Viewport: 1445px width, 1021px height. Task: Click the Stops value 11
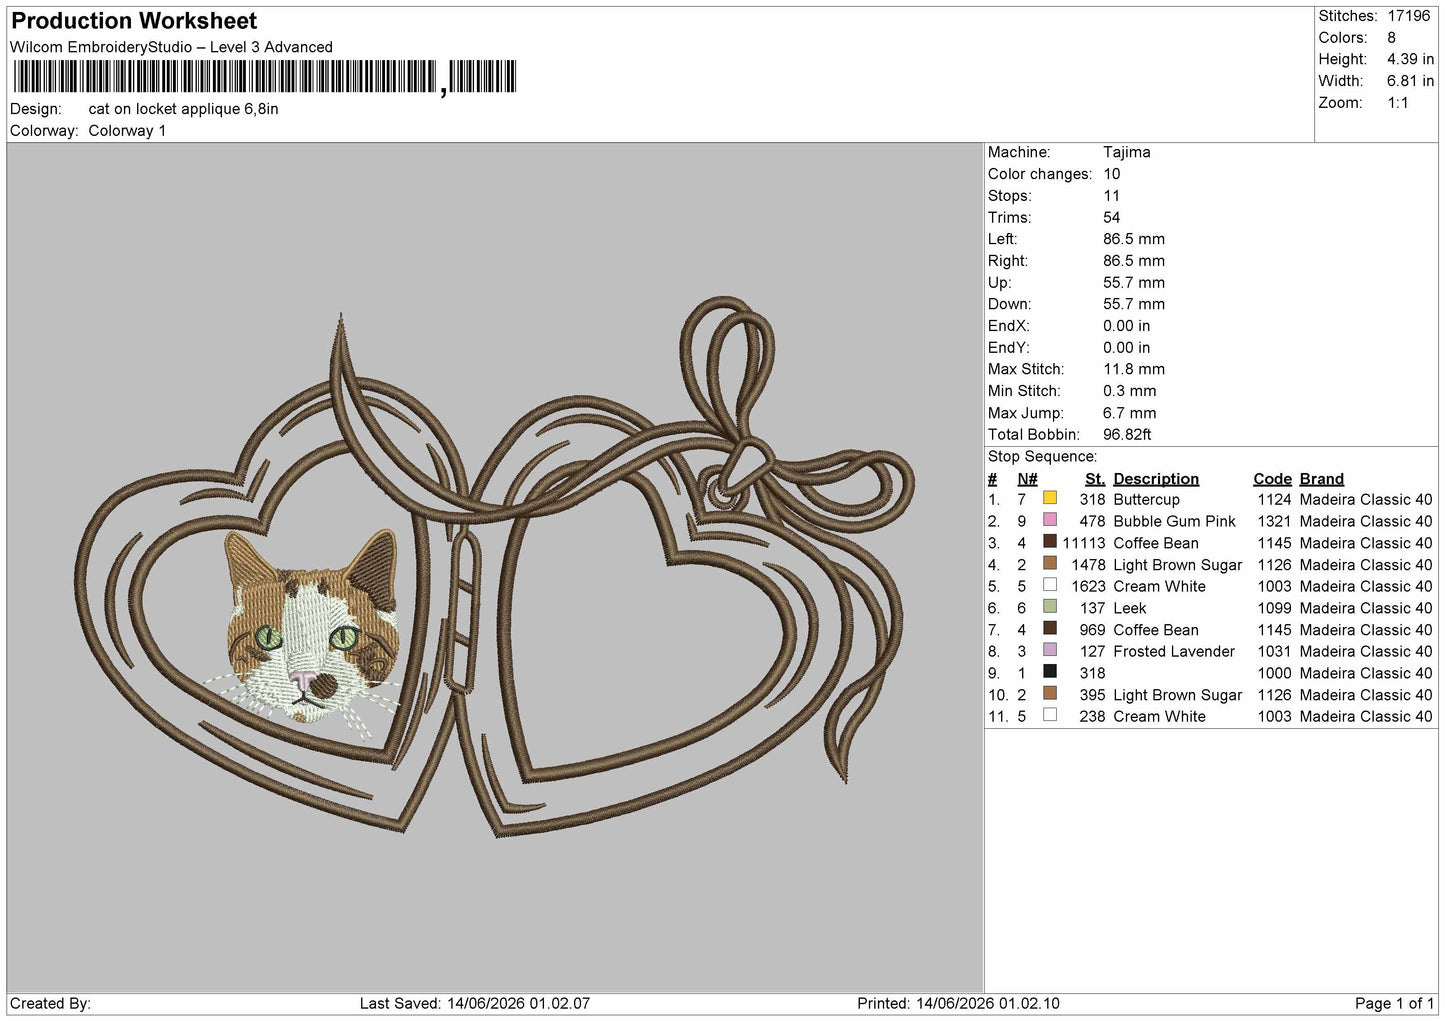pos(1111,196)
